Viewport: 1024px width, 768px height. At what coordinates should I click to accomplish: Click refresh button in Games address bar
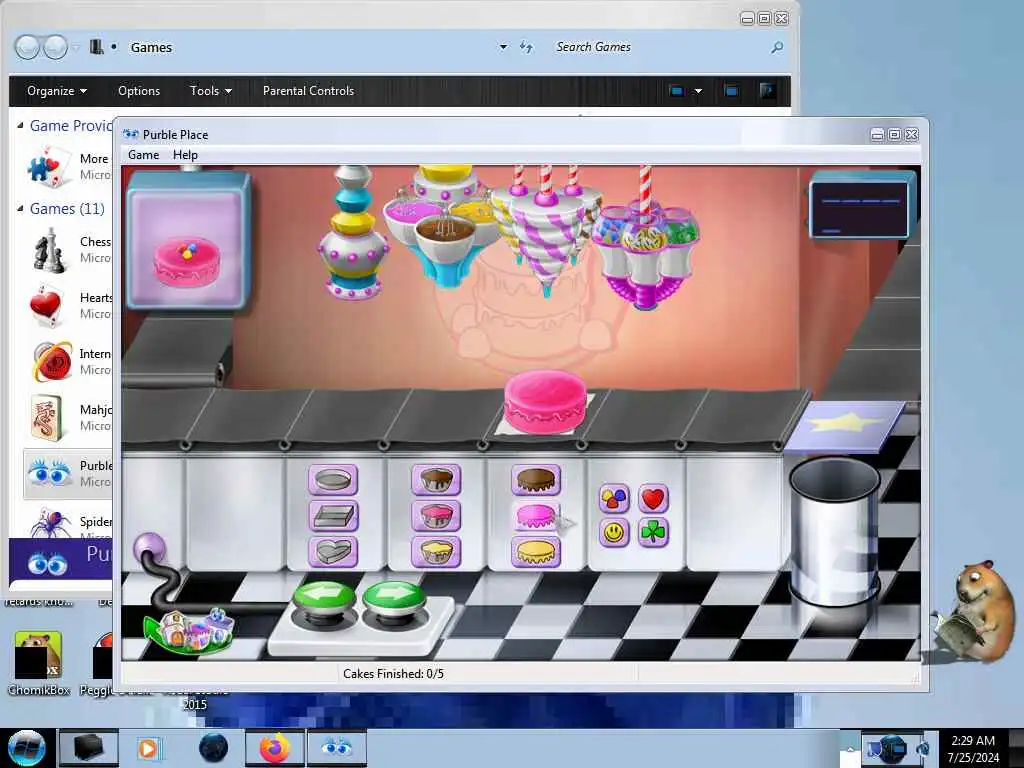526,47
